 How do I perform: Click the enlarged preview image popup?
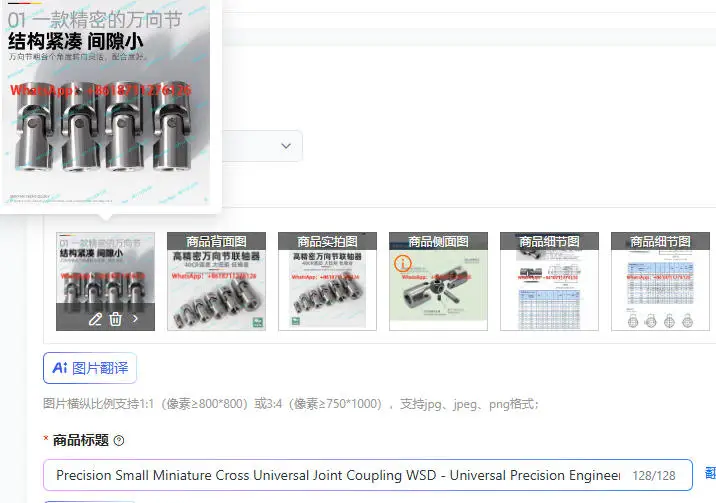point(106,103)
